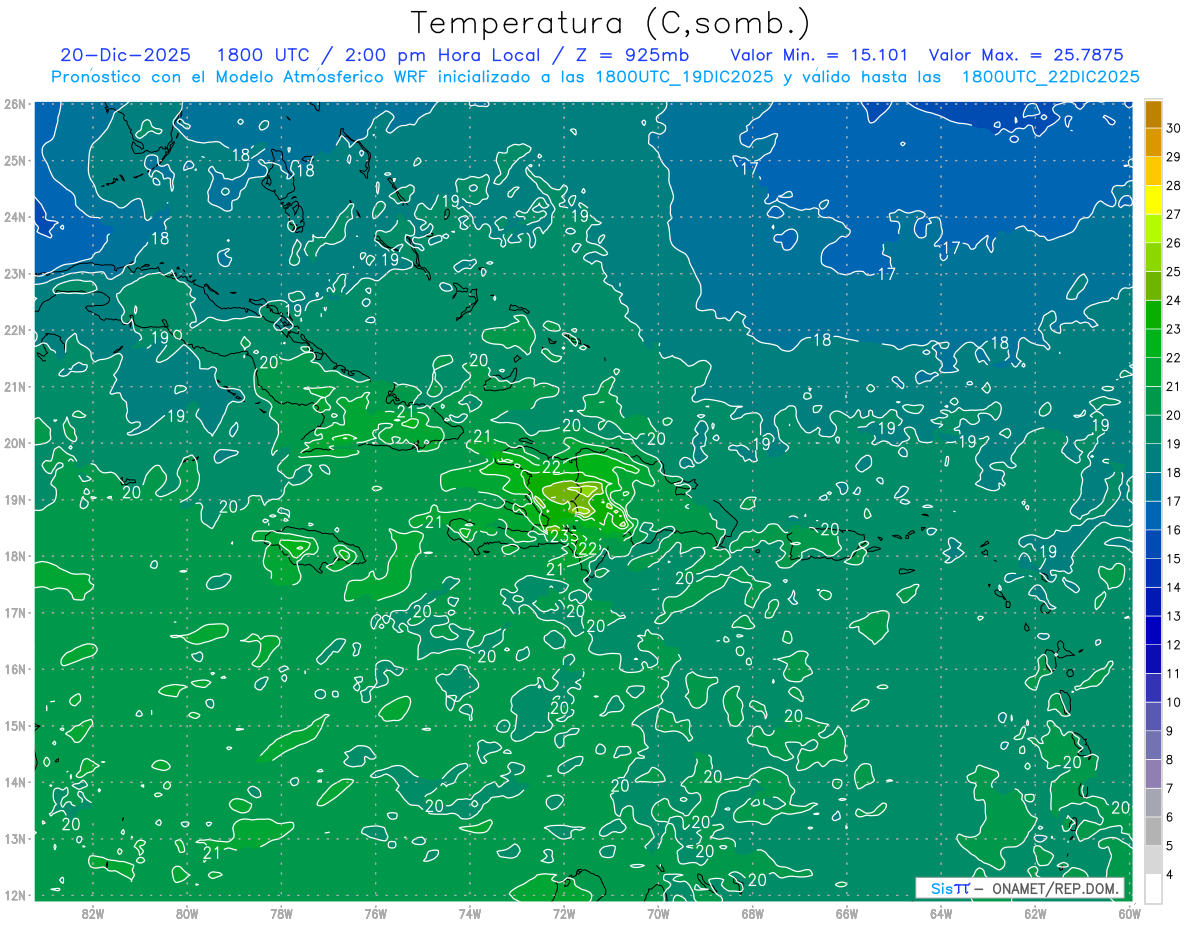Click the '76W' longitude axis label

click(x=375, y=913)
